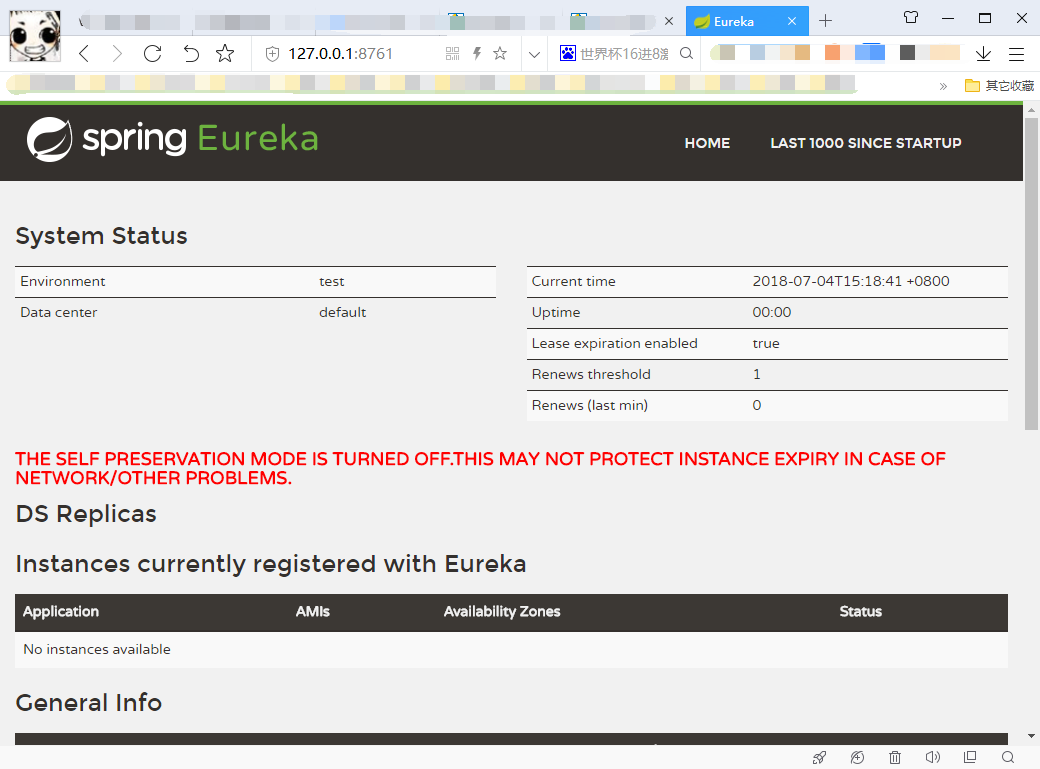
Task: Click the Renews (last min) value 0
Action: click(x=757, y=405)
